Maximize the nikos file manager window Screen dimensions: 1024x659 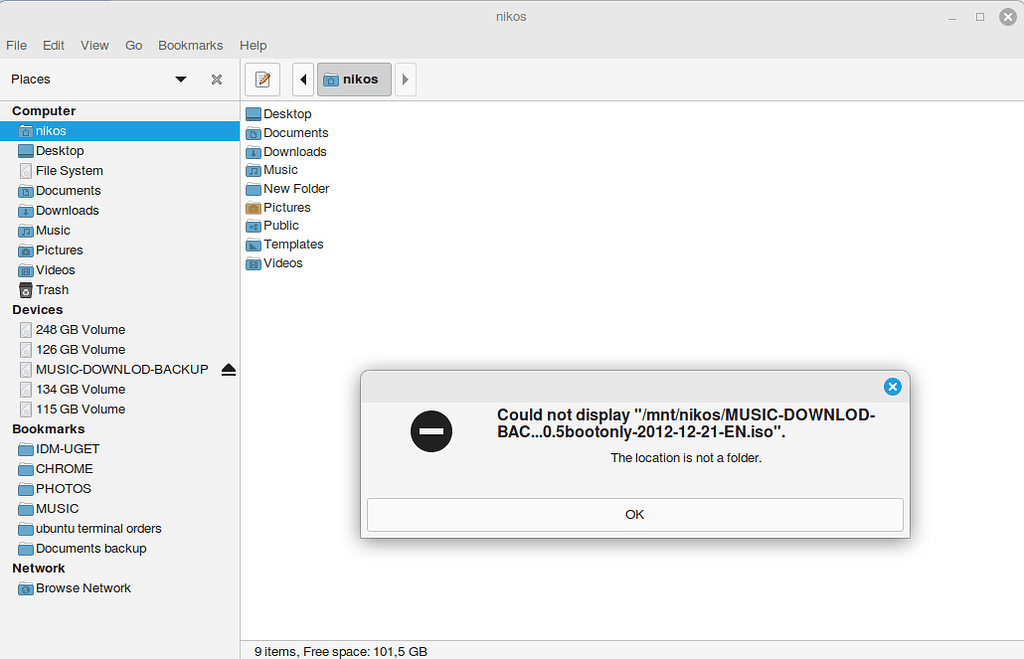pos(980,17)
